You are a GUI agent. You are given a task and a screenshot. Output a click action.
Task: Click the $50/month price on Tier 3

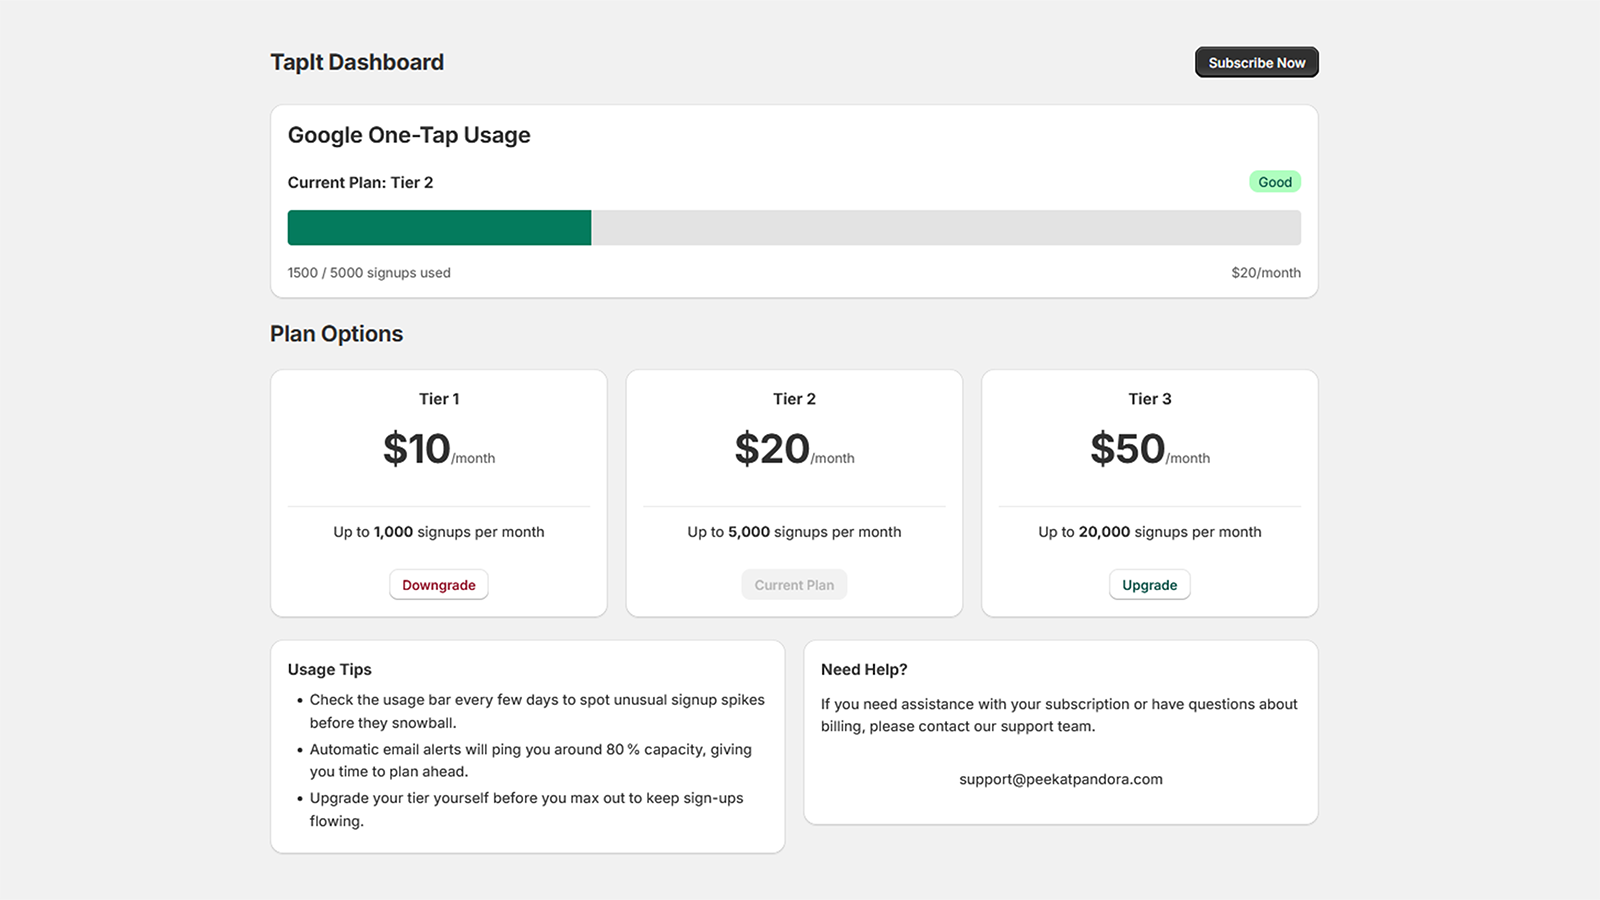pyautogui.click(x=1149, y=449)
